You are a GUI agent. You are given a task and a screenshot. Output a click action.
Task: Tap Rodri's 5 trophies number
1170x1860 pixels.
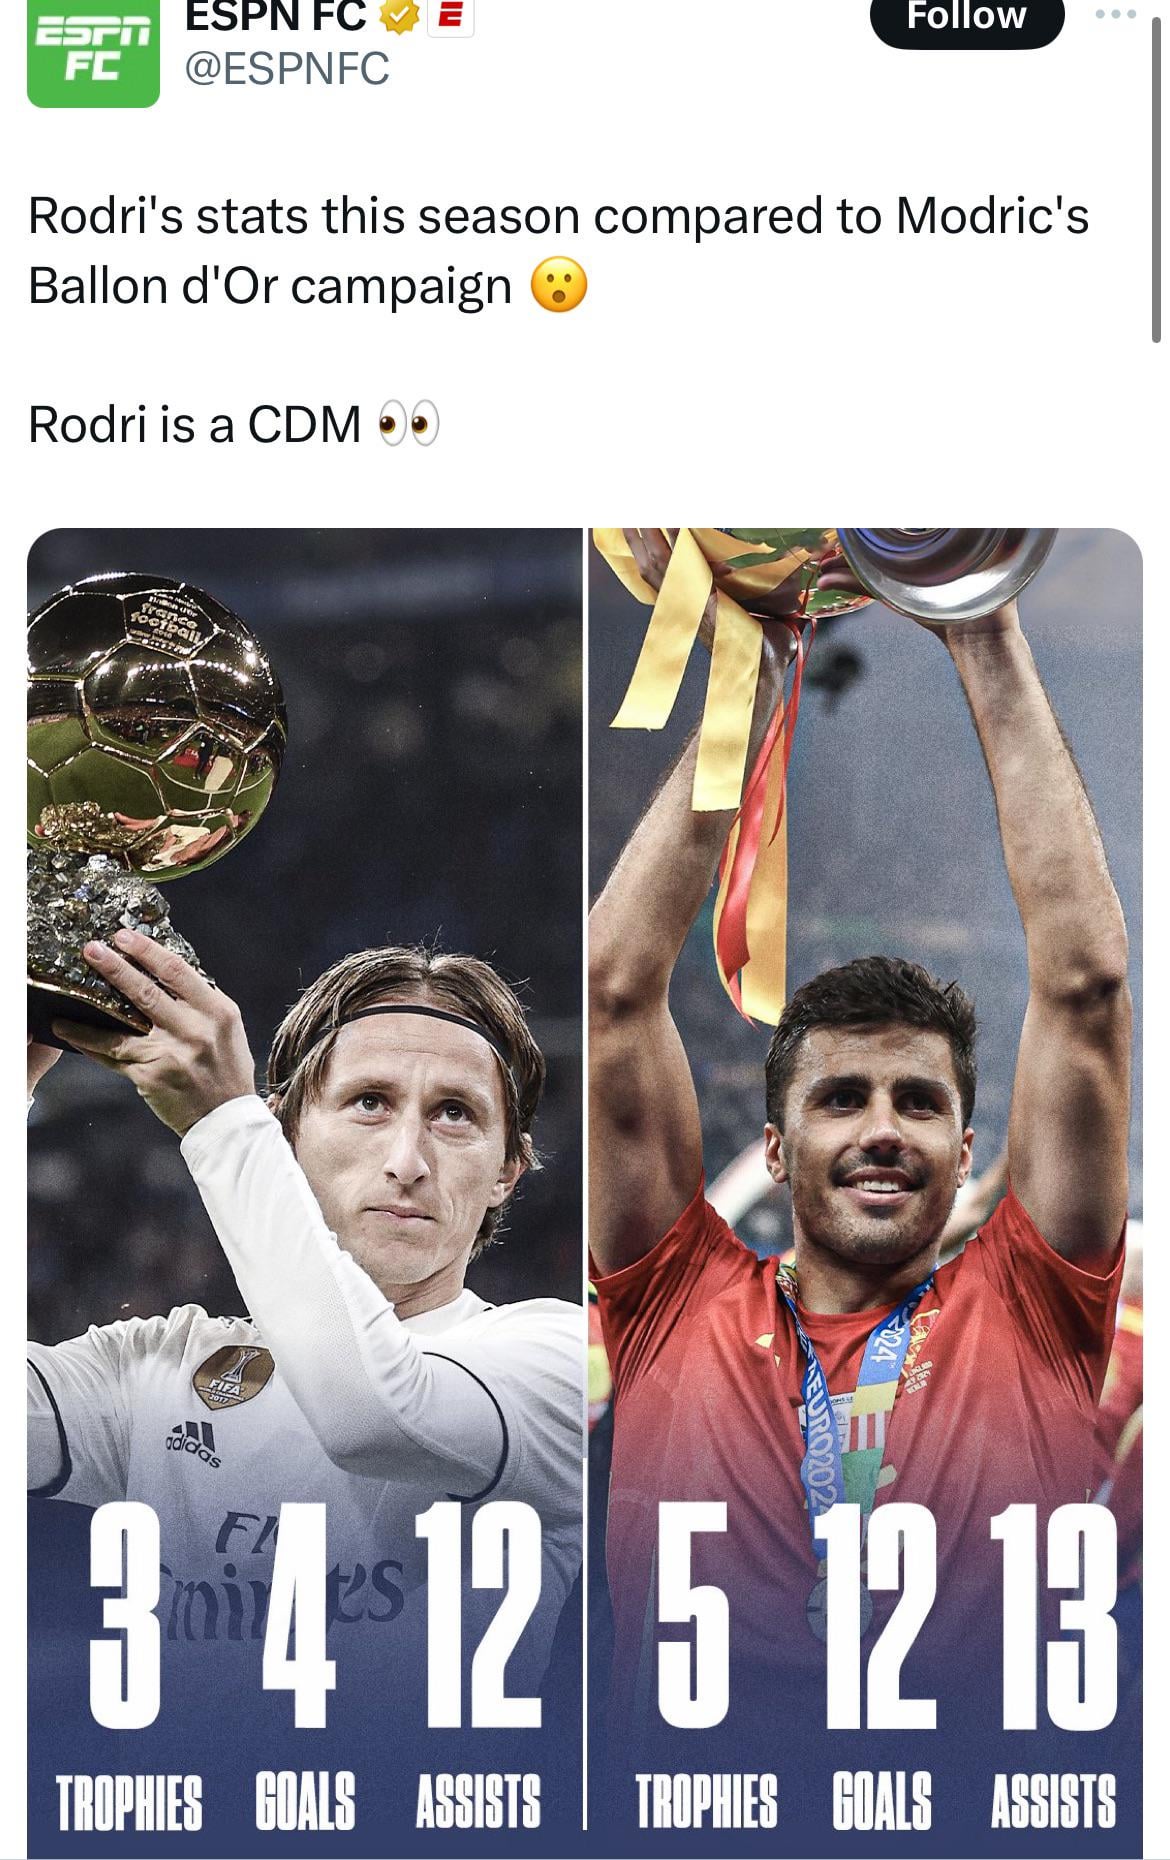click(x=691, y=1615)
